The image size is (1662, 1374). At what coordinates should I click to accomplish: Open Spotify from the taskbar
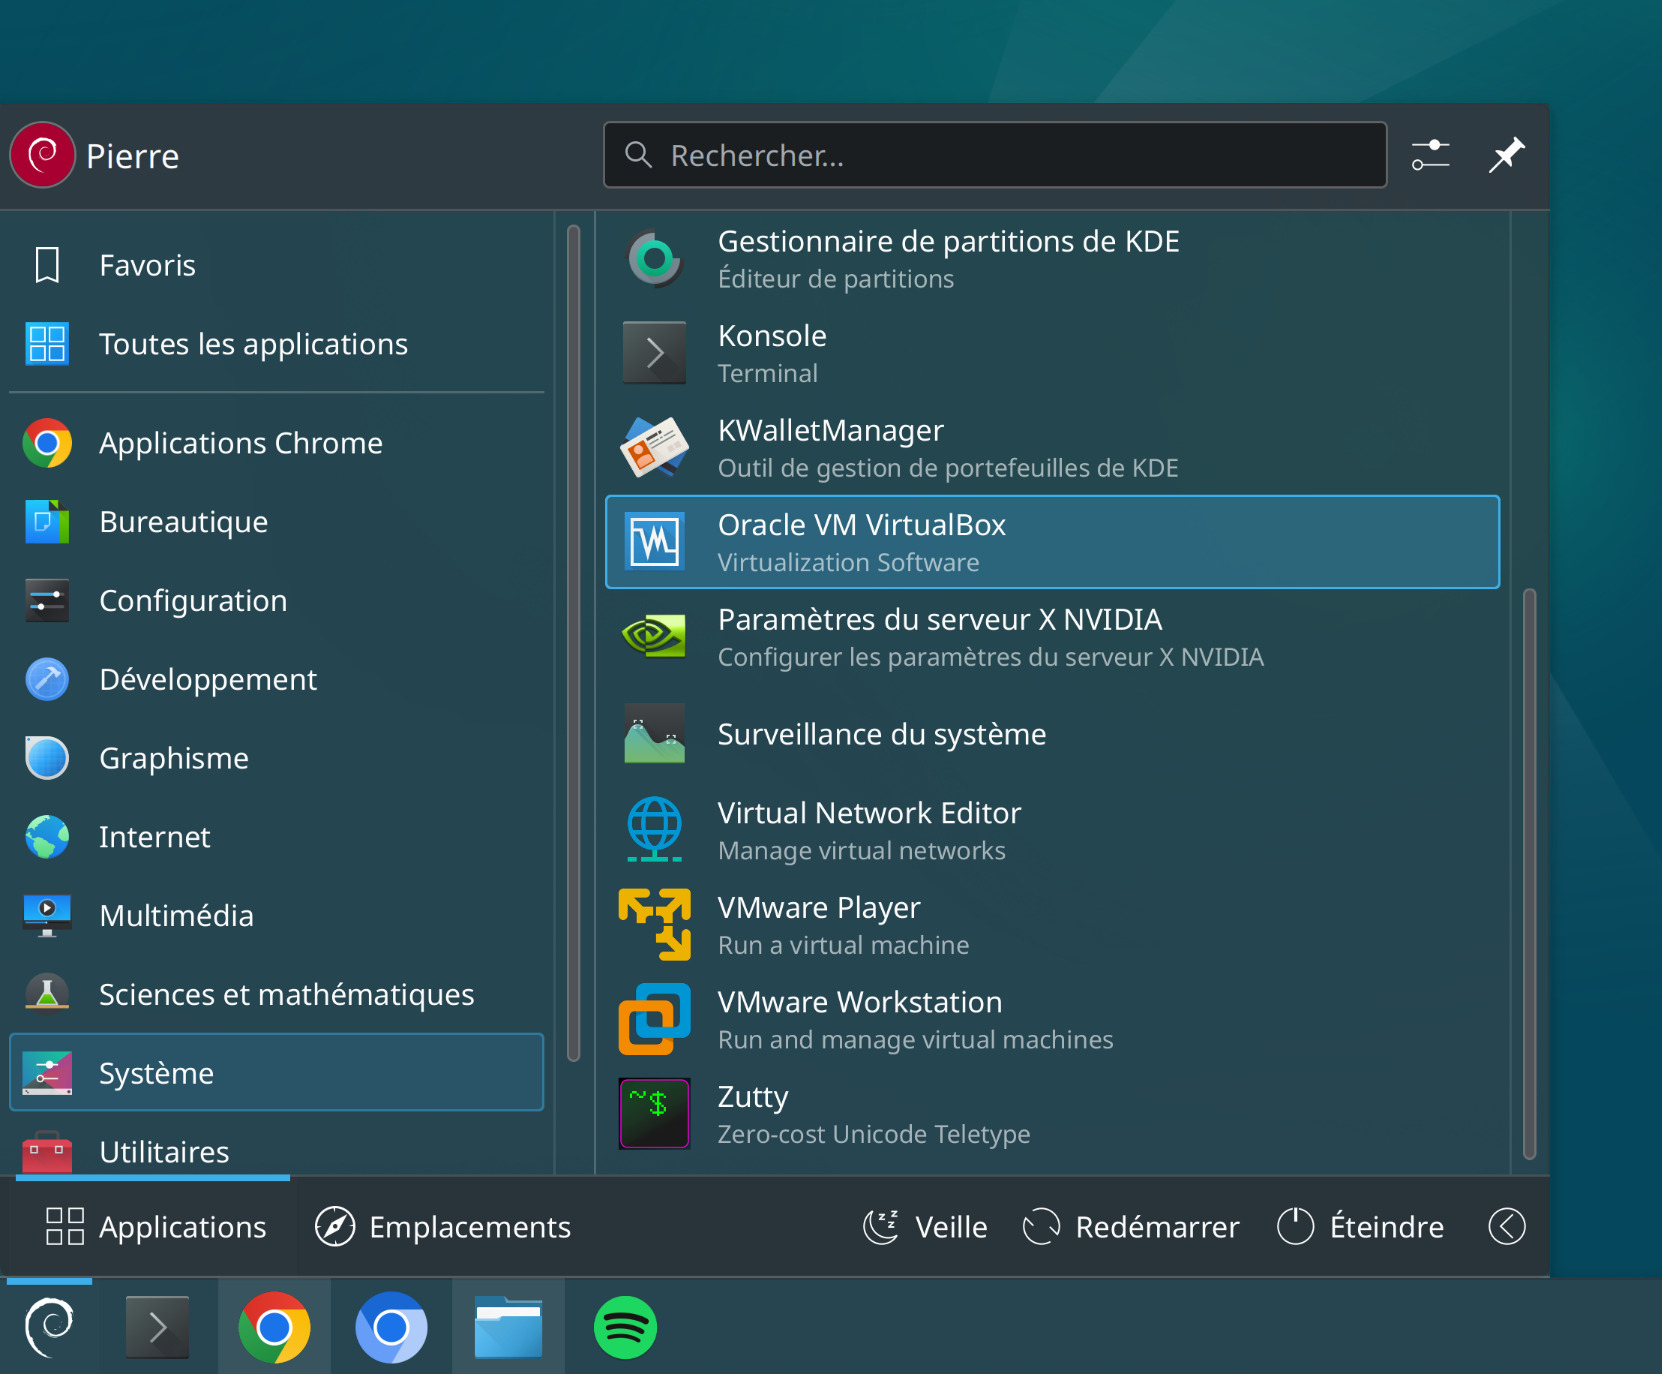(x=625, y=1328)
